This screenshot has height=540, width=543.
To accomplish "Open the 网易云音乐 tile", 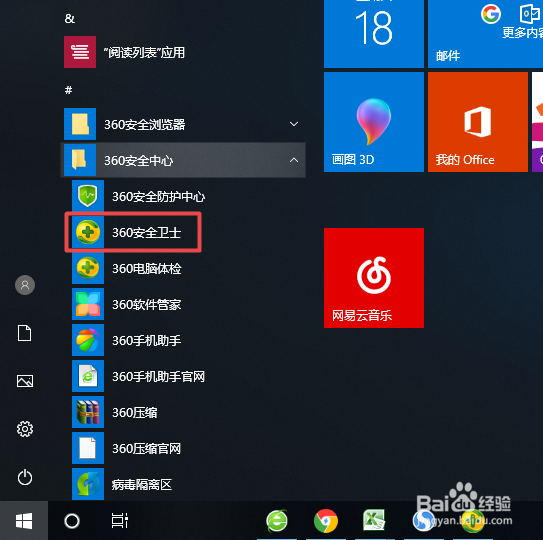I will (374, 278).
